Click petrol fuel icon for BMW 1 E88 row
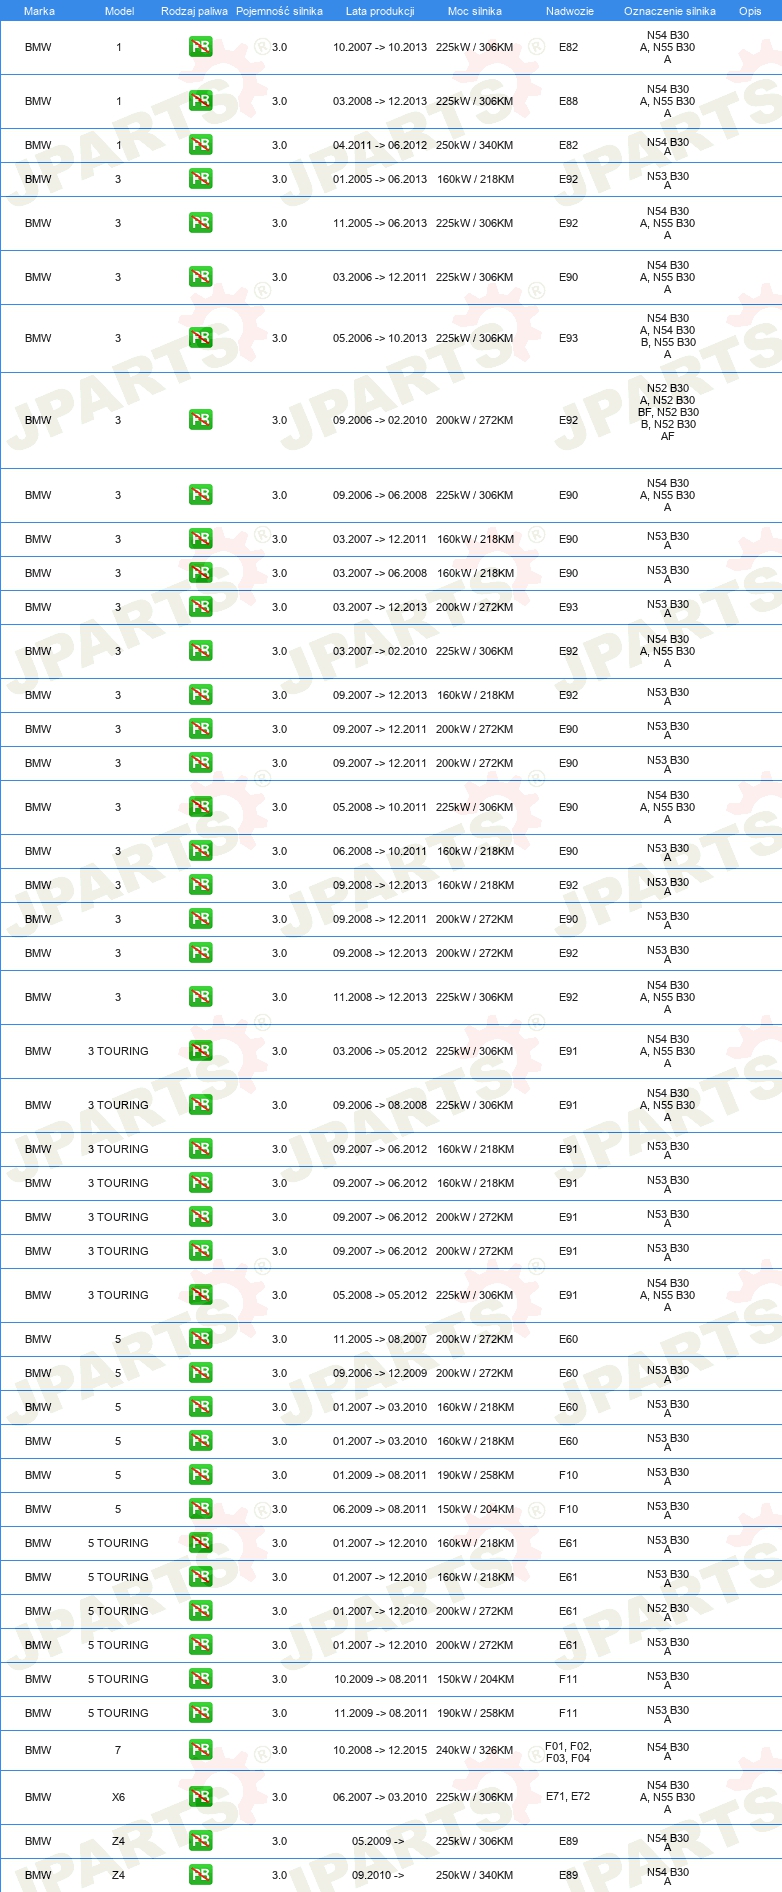Image resolution: width=782 pixels, height=1892 pixels. coord(200,101)
